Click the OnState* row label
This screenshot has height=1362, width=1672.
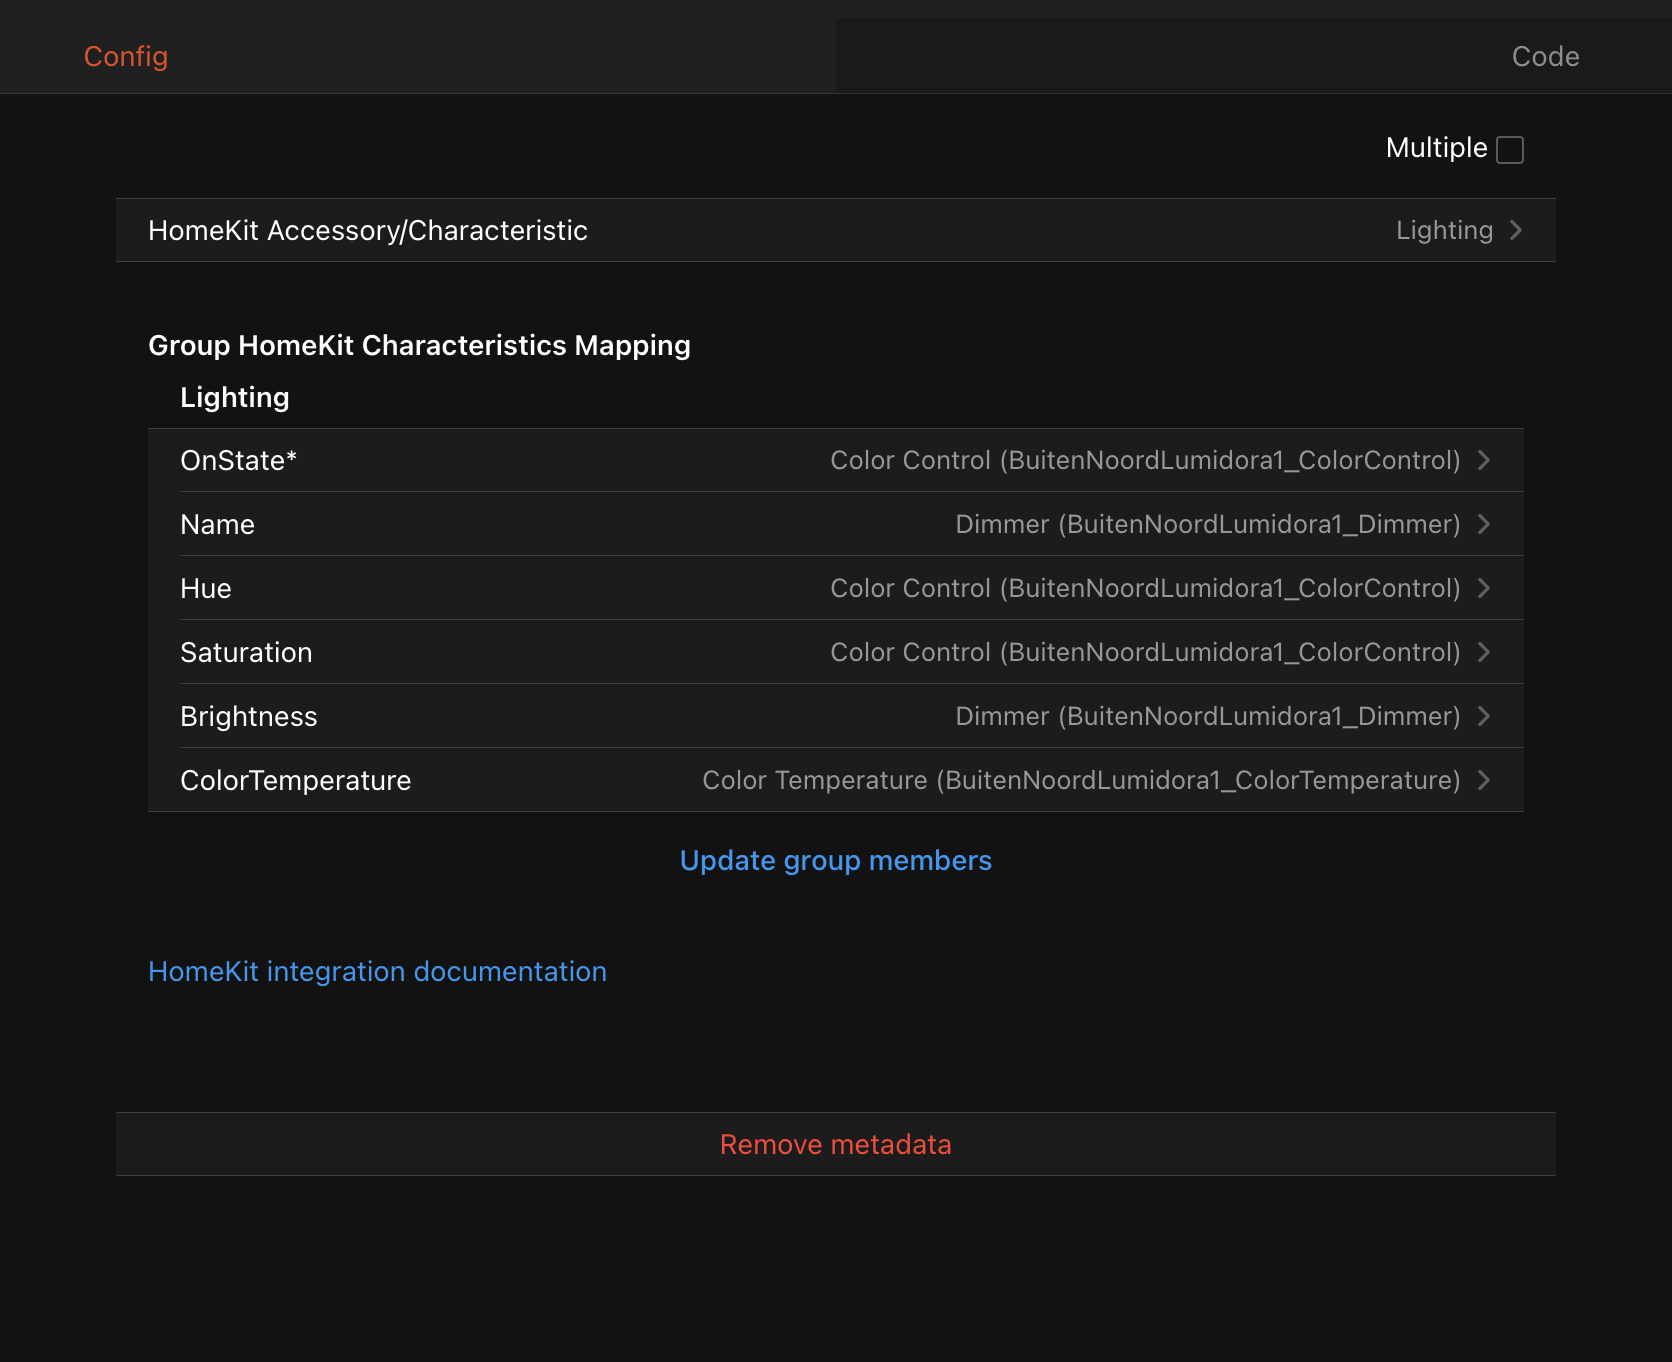point(238,460)
